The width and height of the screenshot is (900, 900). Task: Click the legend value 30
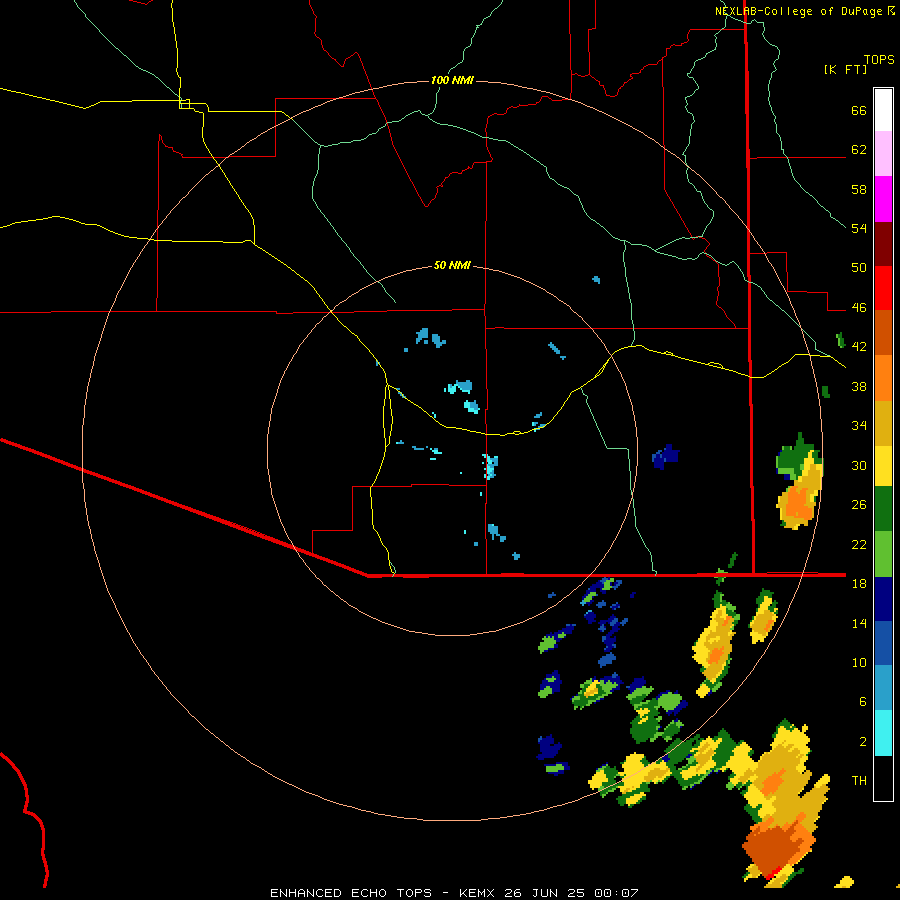(859, 465)
